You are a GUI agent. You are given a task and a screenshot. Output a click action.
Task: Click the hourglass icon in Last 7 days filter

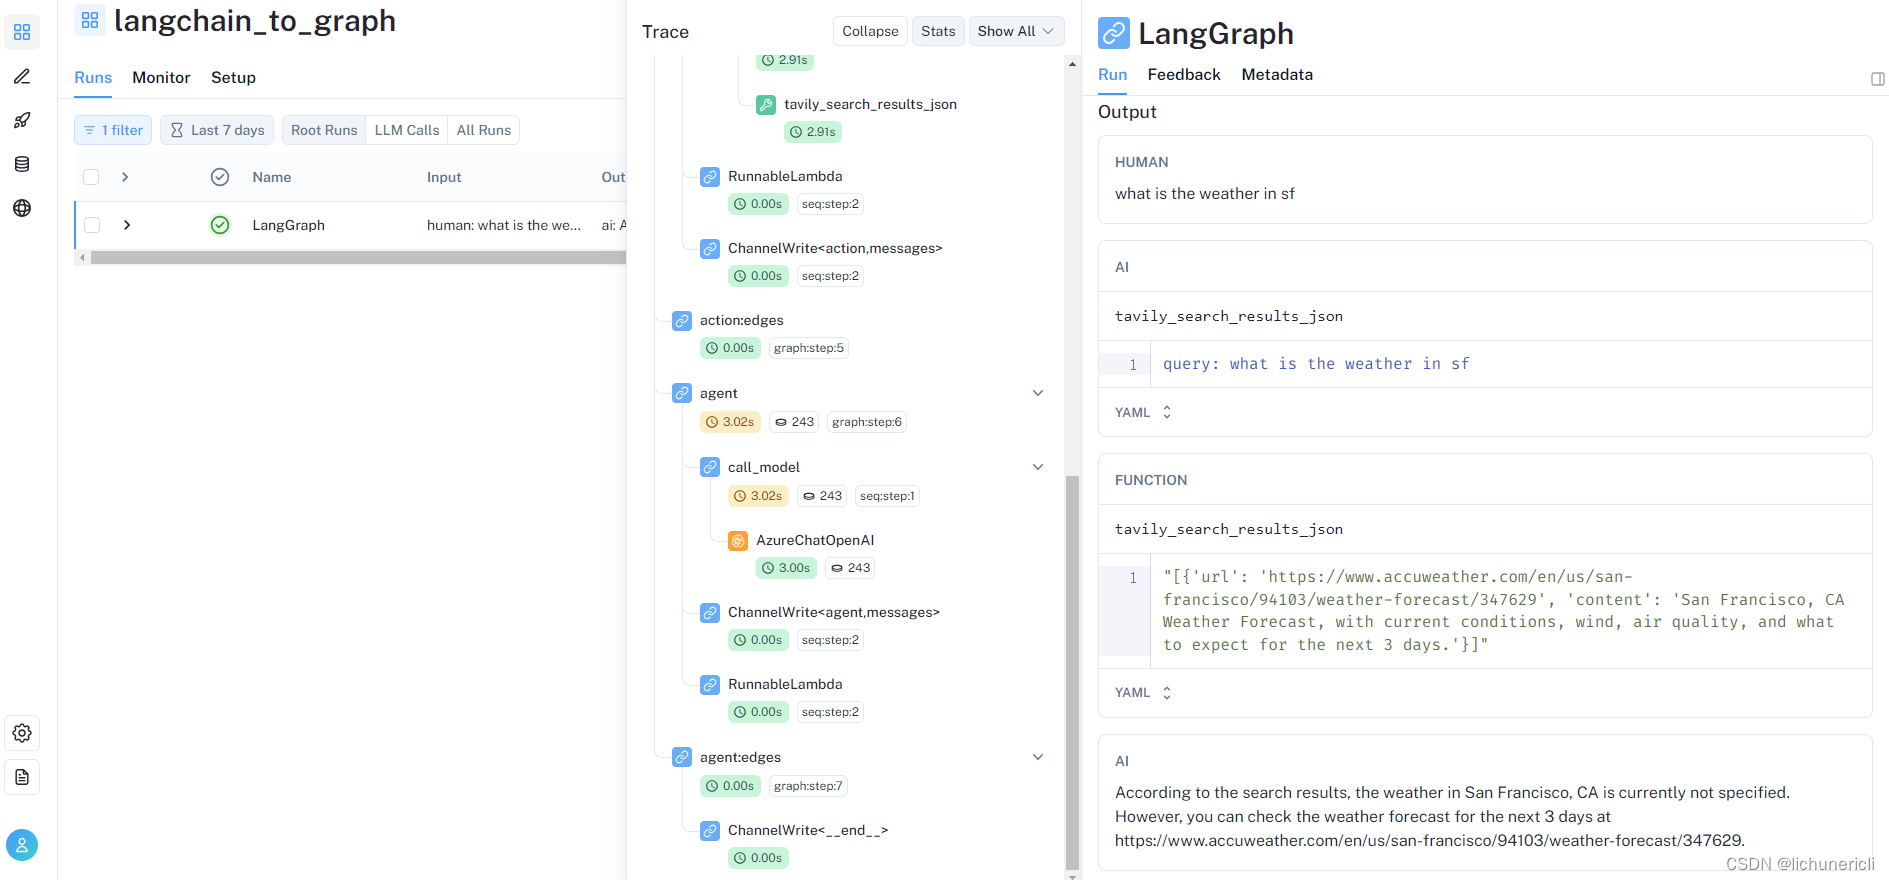pos(177,130)
